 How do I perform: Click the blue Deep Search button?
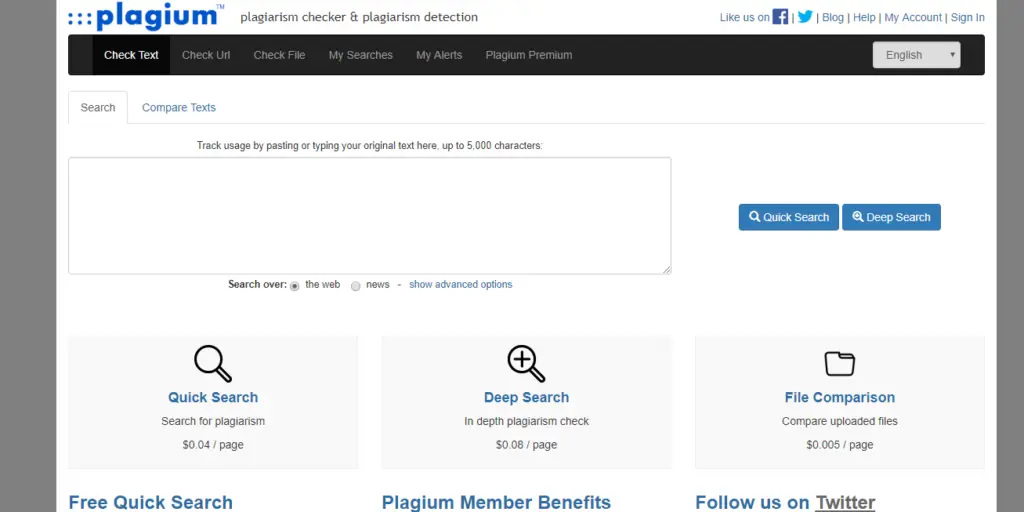[x=891, y=217]
